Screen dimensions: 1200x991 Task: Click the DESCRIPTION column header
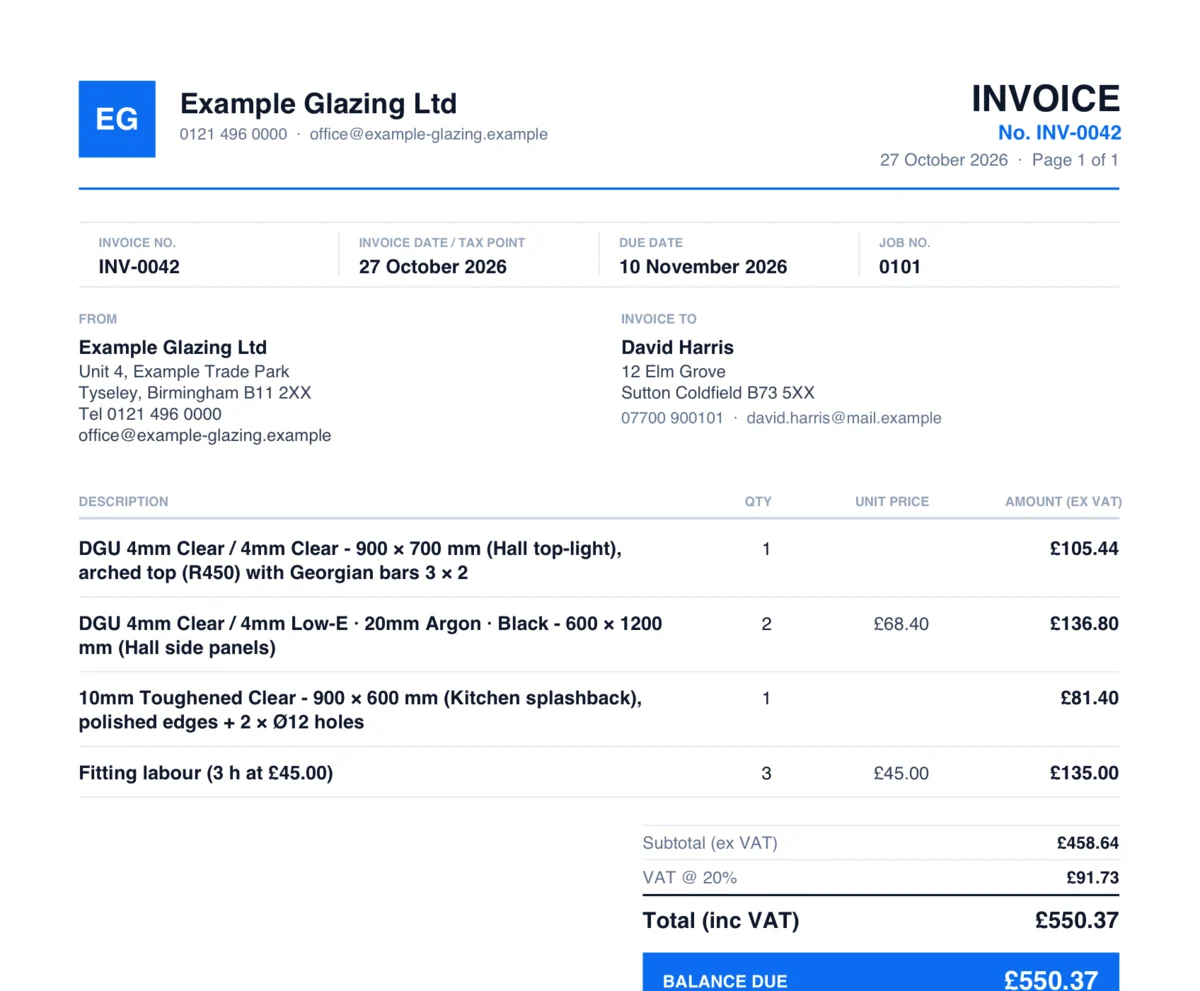click(x=124, y=502)
